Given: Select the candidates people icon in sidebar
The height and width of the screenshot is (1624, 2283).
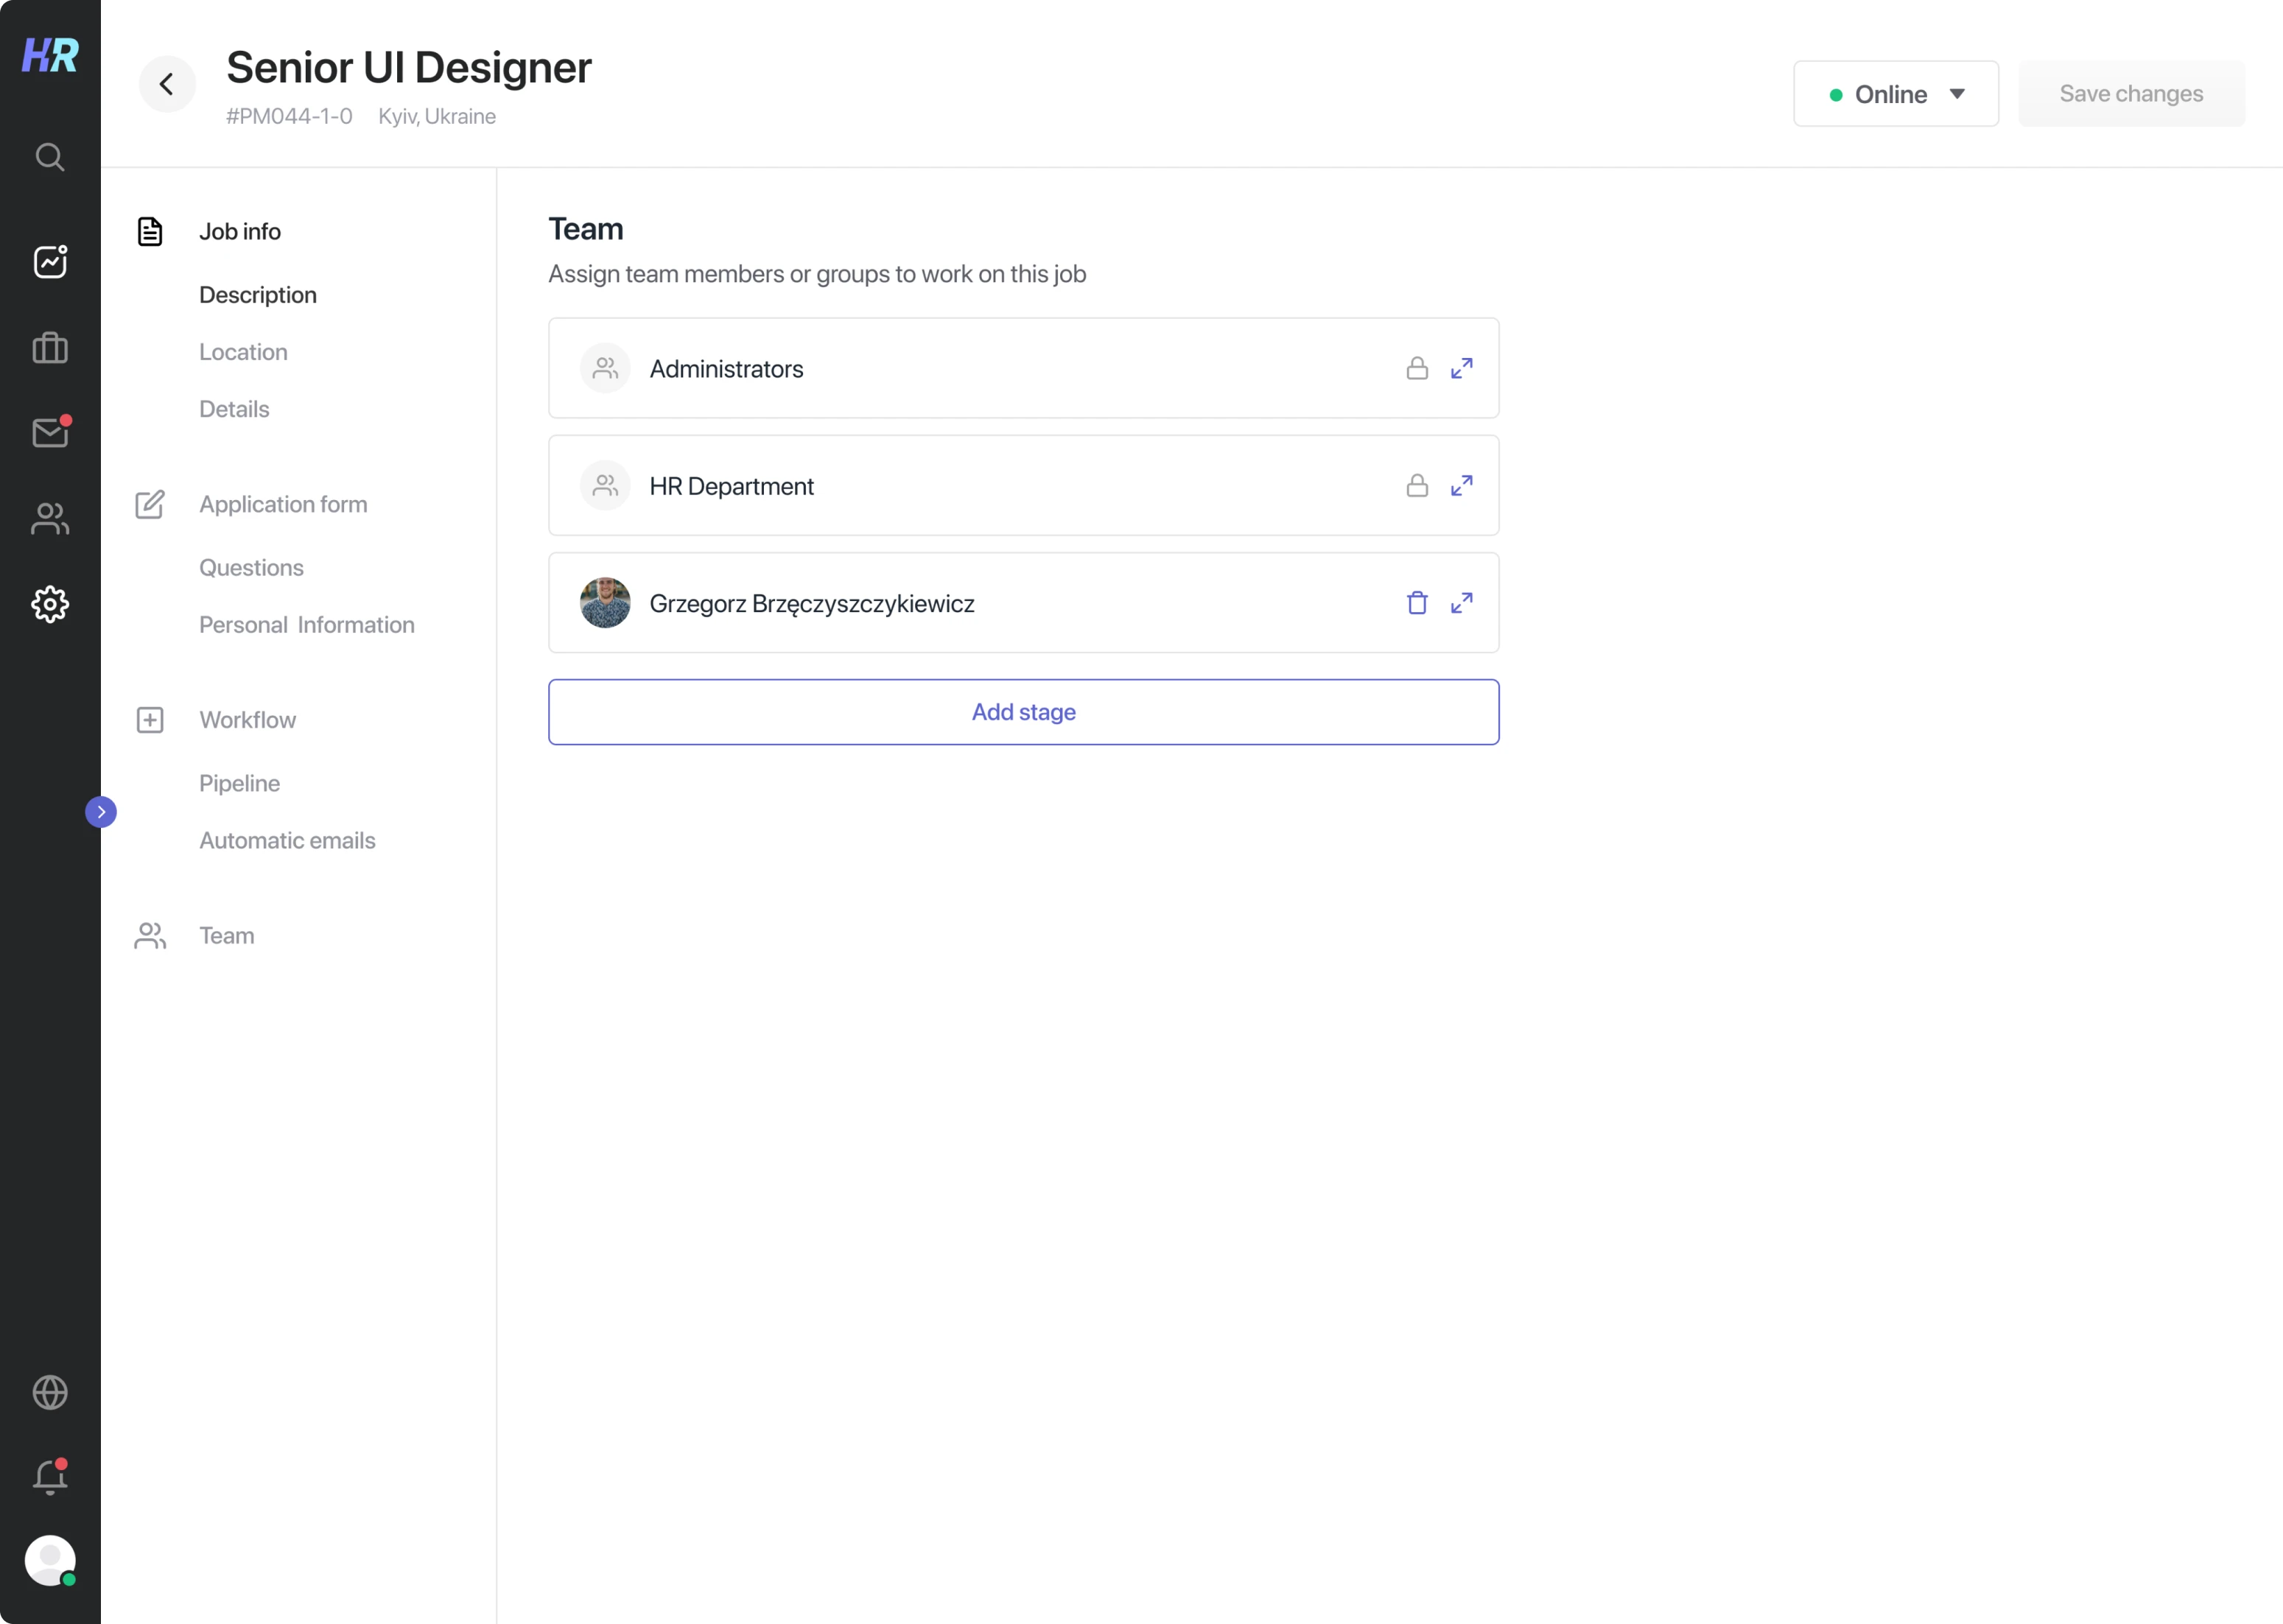Looking at the screenshot, I should [49, 519].
